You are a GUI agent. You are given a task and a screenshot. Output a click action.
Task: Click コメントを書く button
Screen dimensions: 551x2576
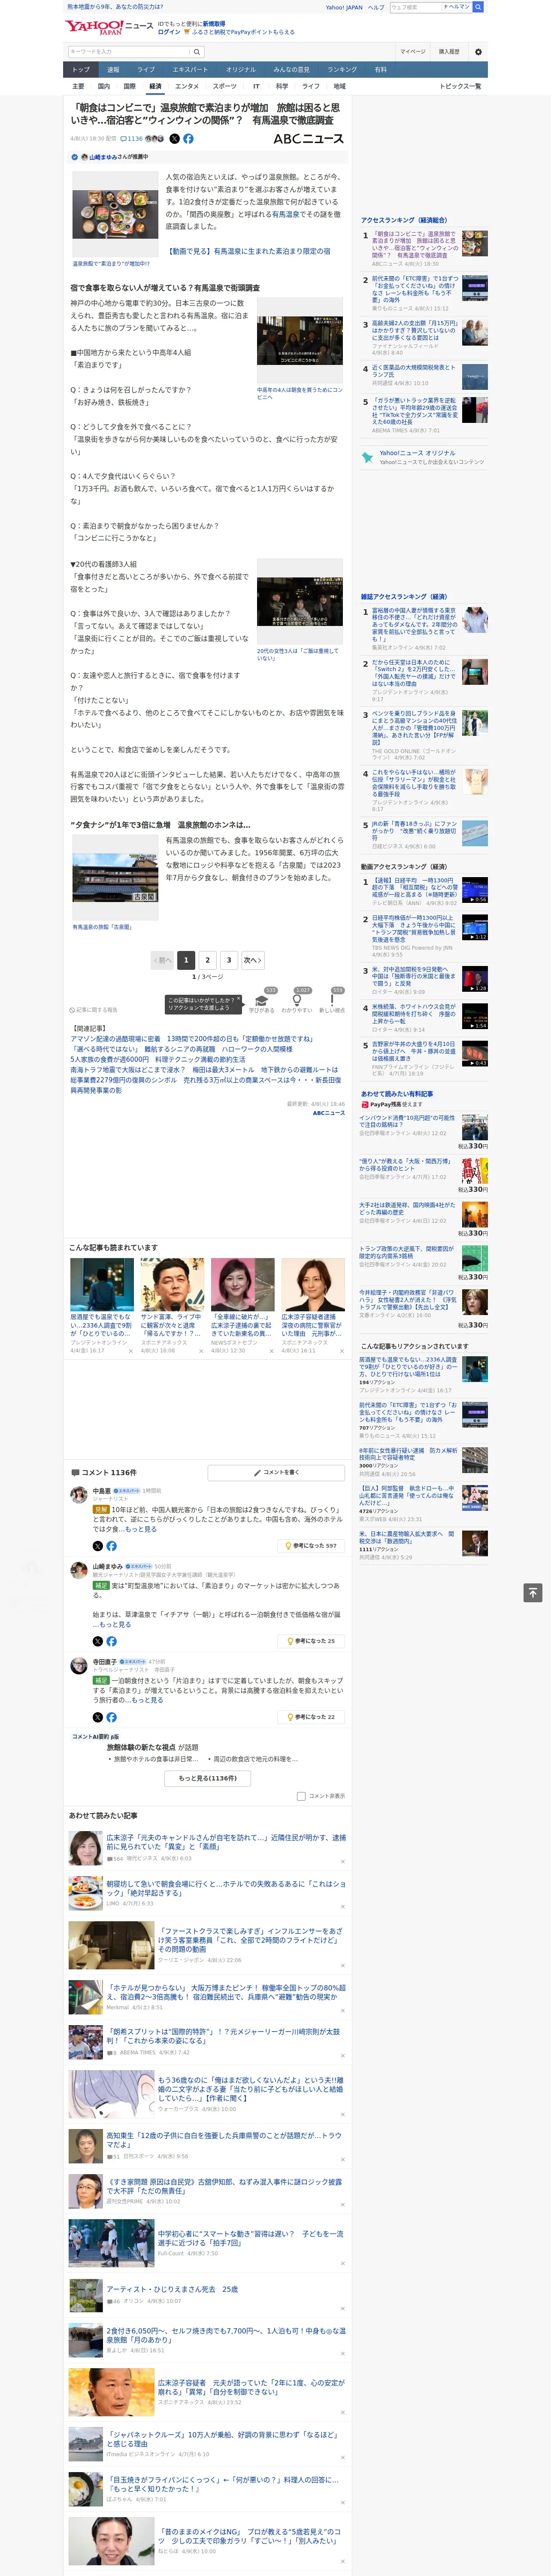pyautogui.click(x=276, y=1473)
